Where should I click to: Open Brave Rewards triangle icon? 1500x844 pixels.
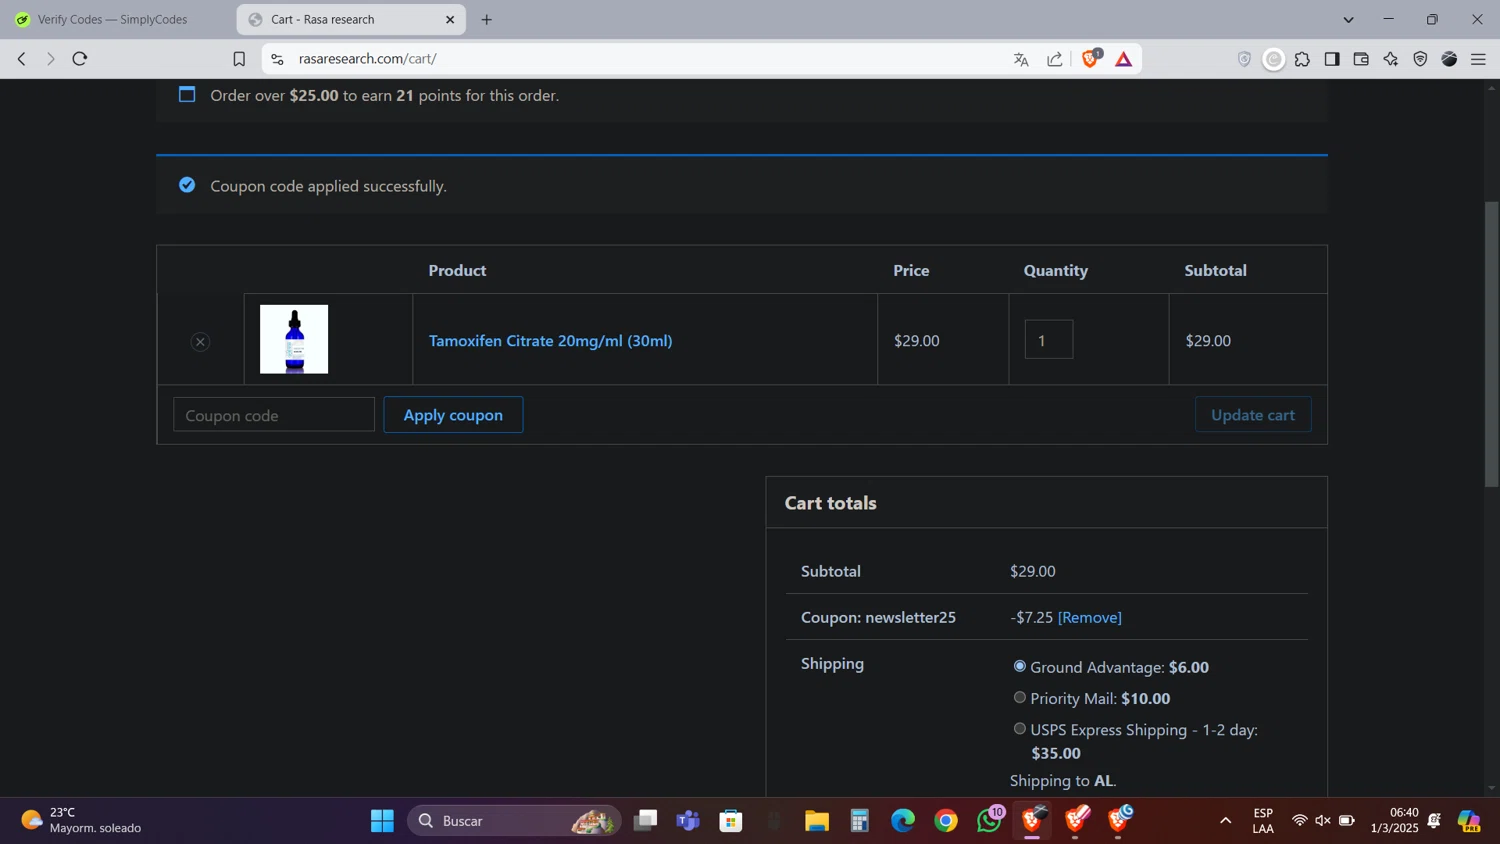point(1124,59)
